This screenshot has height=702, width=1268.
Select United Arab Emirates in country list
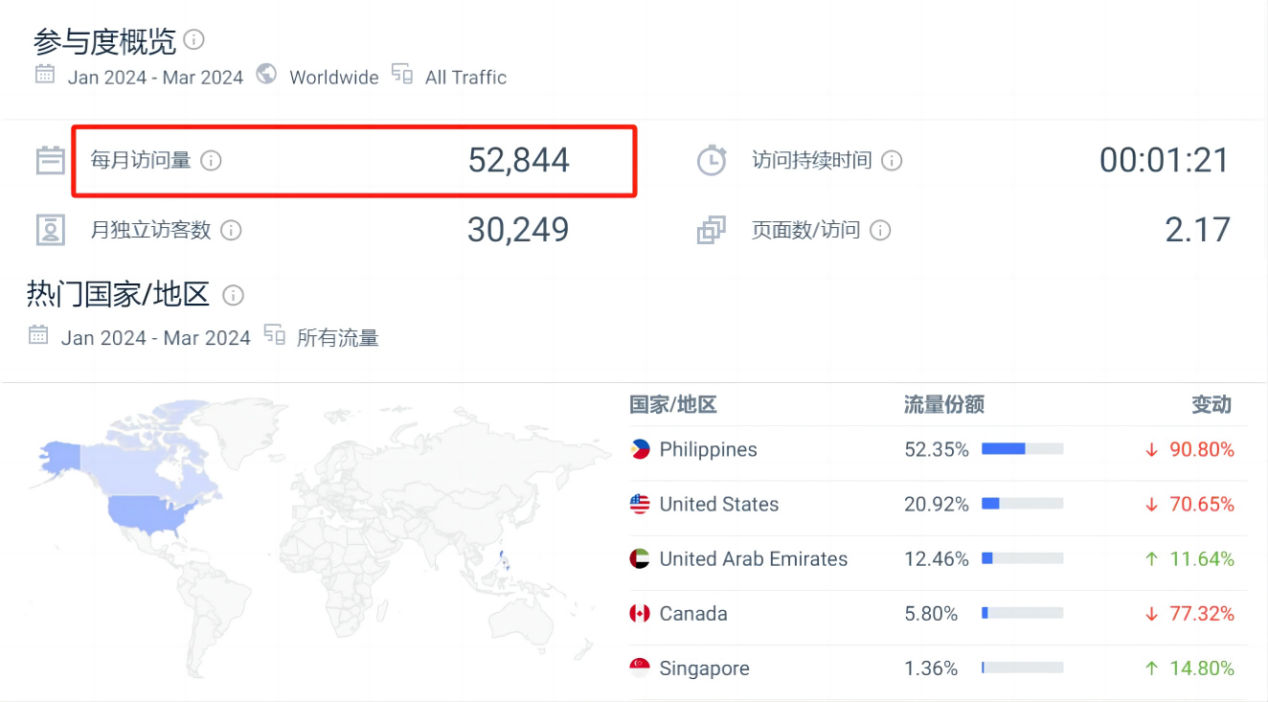click(752, 559)
